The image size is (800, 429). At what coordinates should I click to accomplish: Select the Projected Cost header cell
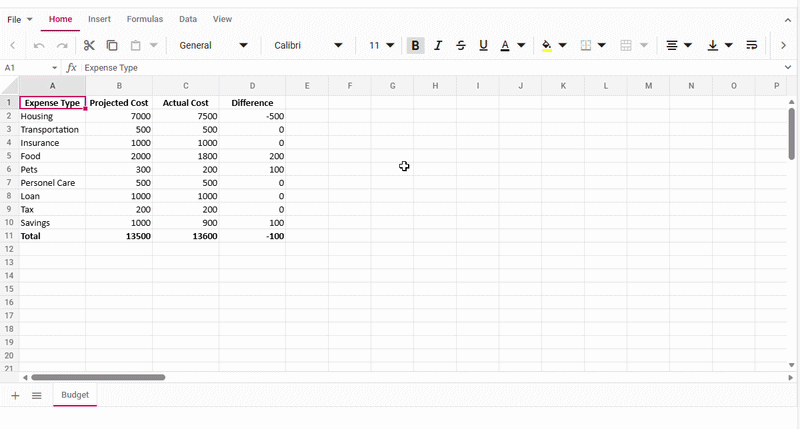119,103
